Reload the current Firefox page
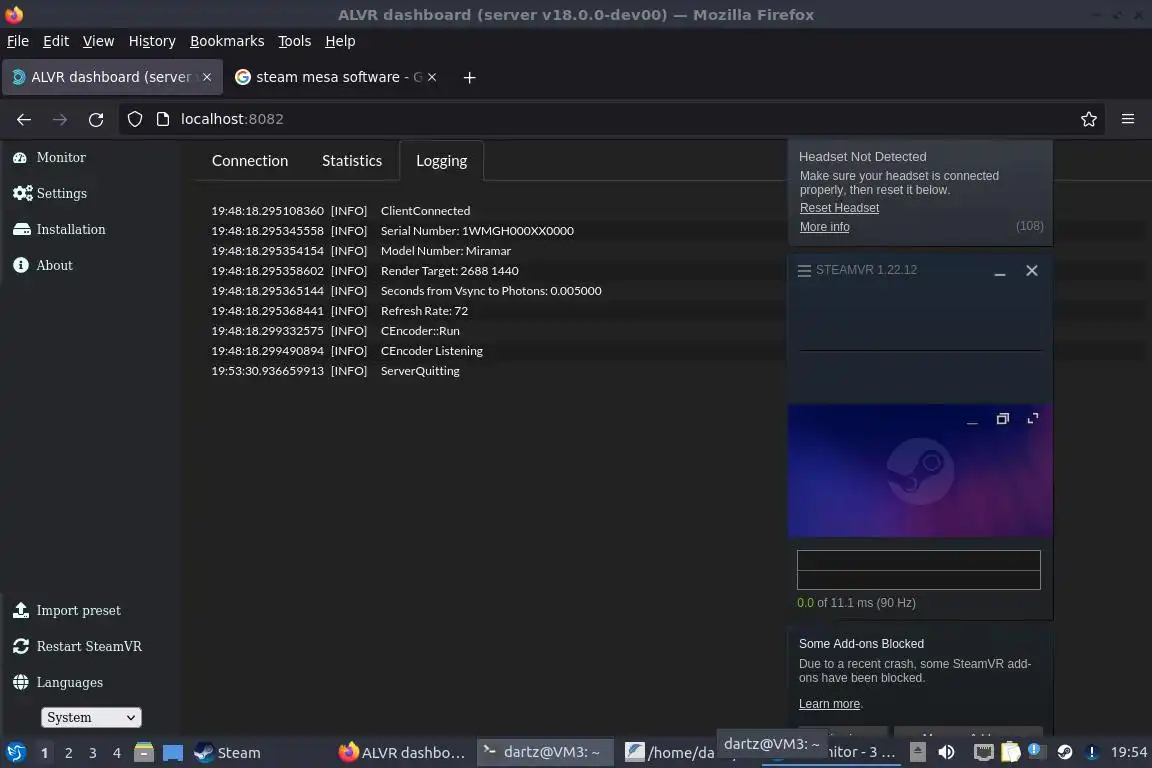1152x768 pixels. [x=96, y=119]
